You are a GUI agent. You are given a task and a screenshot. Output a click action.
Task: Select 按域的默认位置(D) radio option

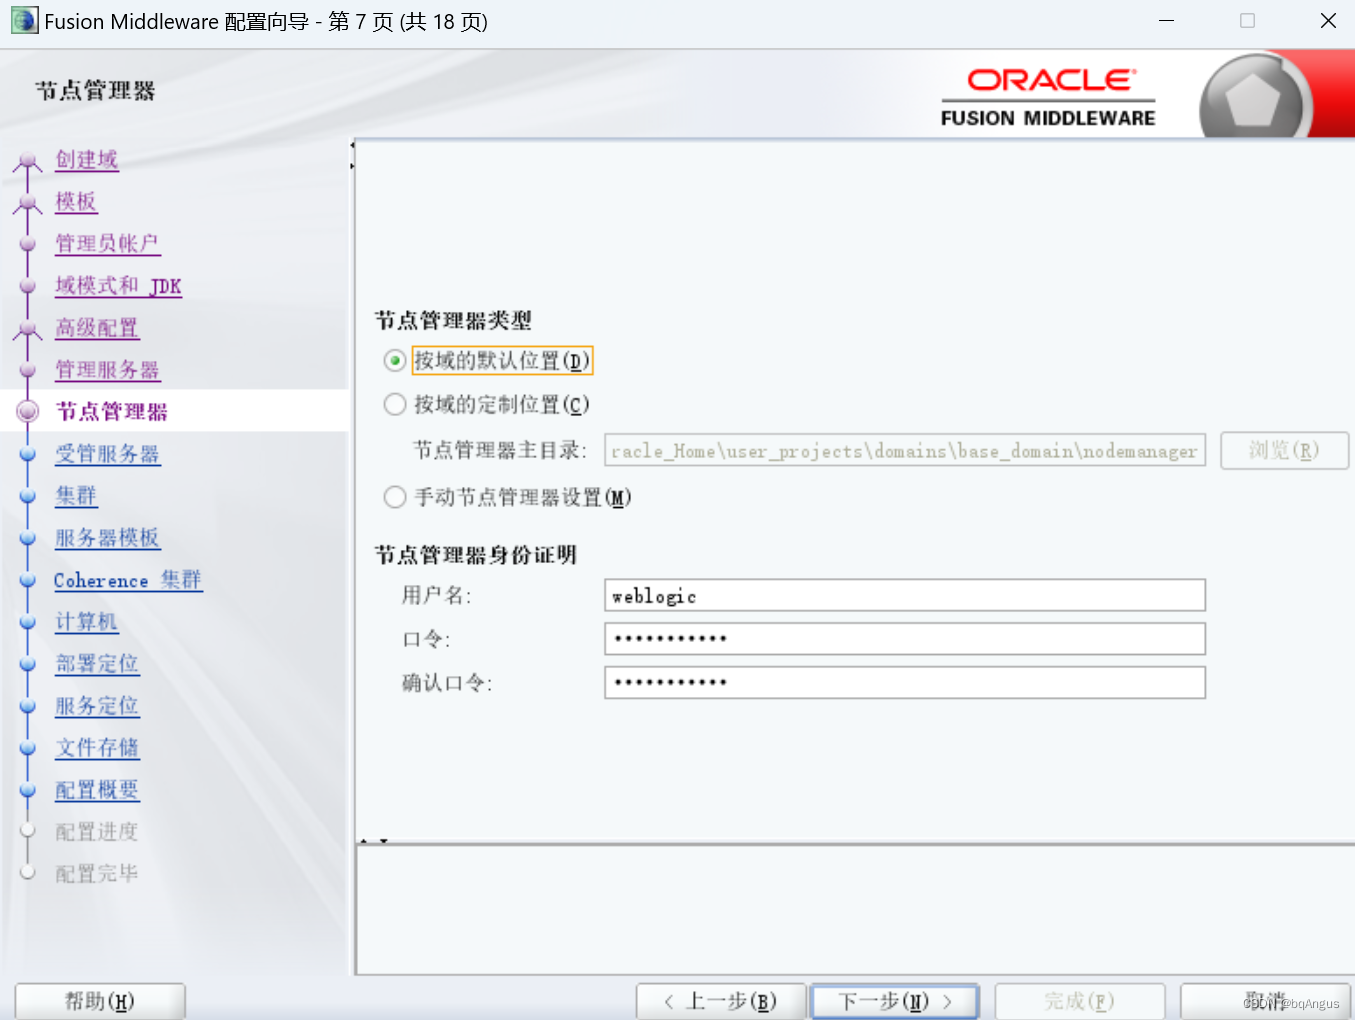[x=395, y=360]
